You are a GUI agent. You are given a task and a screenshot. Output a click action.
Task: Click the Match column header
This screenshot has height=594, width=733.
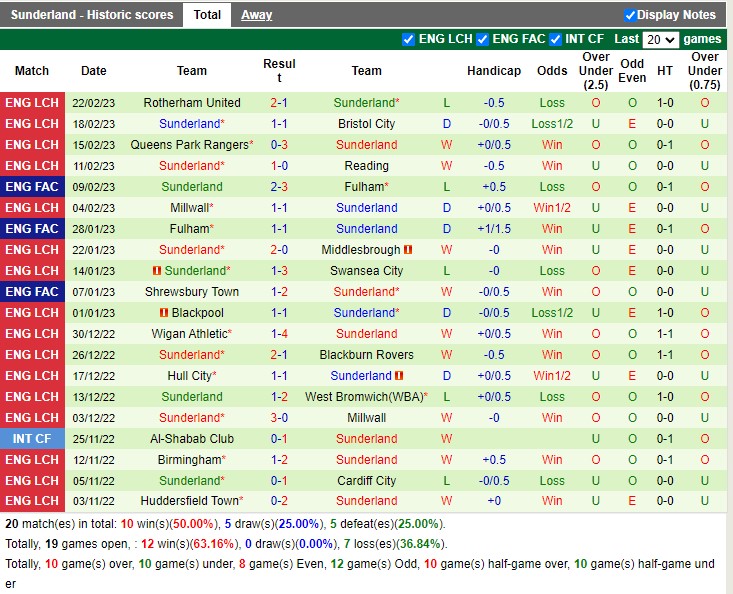tap(32, 71)
